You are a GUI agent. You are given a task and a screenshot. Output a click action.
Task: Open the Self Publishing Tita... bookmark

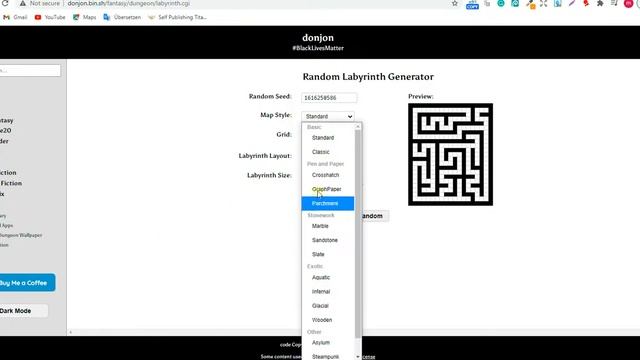[x=177, y=17]
